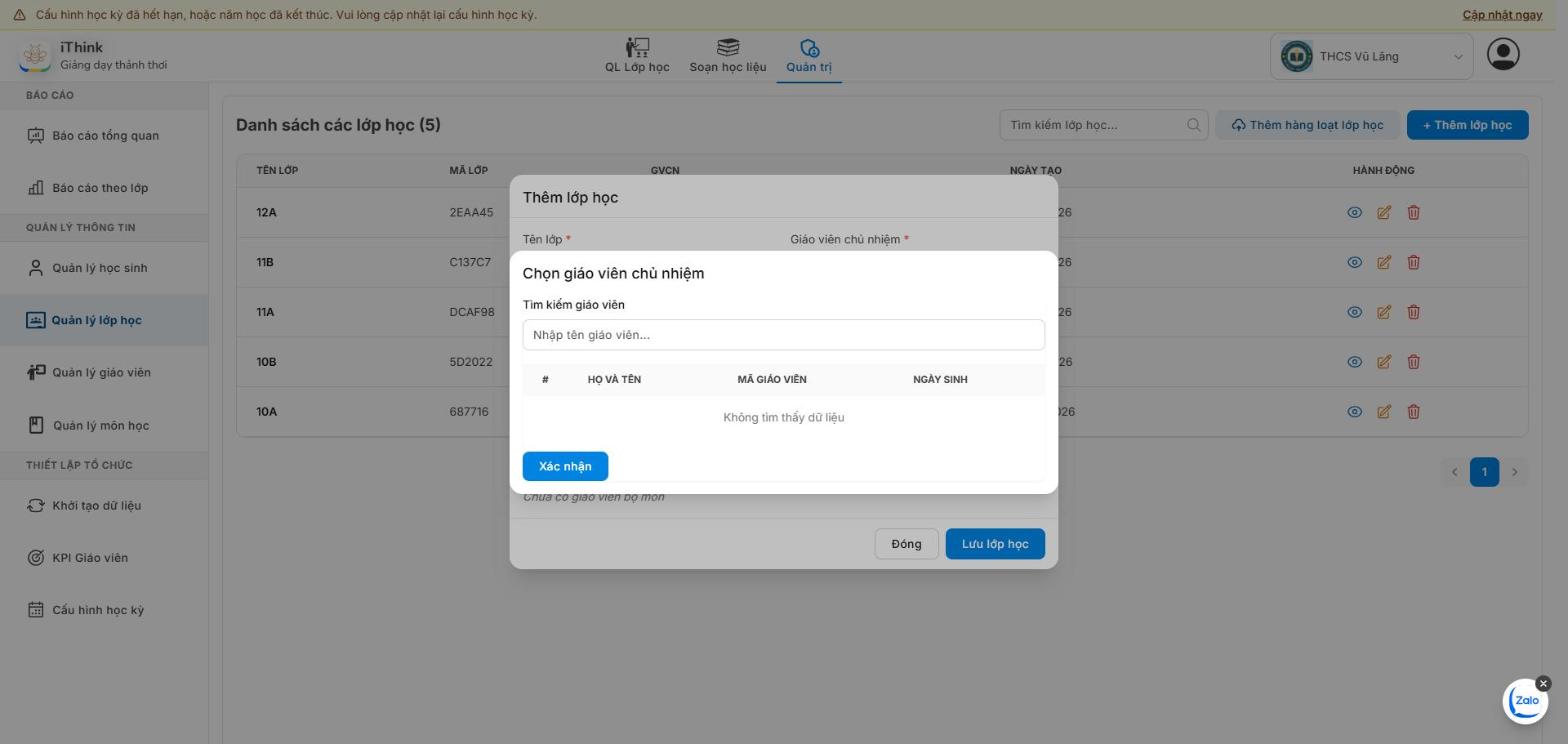Click the Cập nhật ngay link
This screenshot has width=1568, height=744.
click(x=1502, y=15)
